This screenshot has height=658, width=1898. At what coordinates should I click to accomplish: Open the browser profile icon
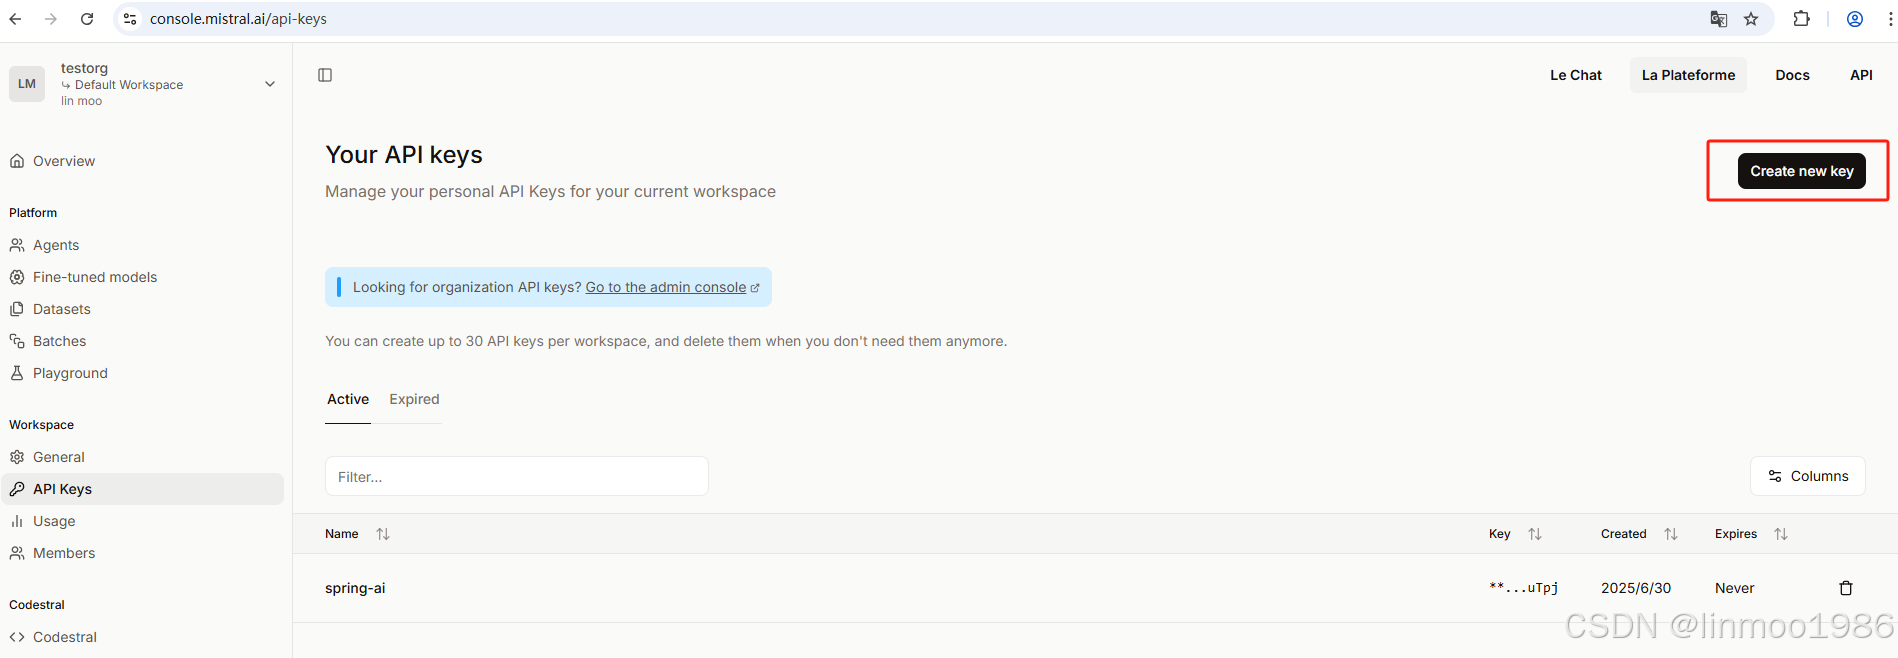tap(1855, 19)
